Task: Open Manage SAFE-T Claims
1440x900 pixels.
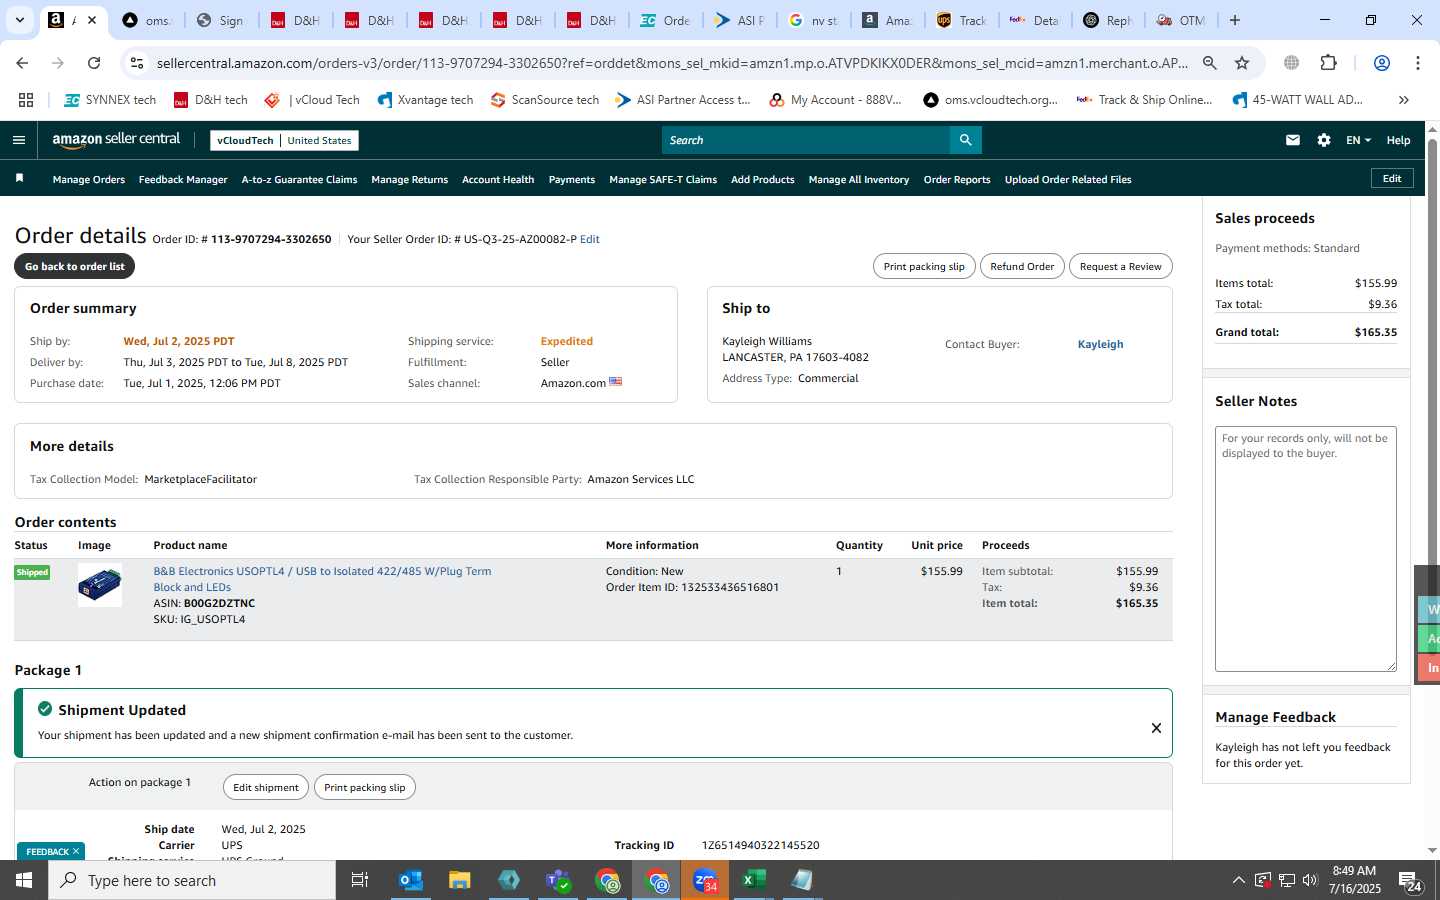Action: pyautogui.click(x=663, y=180)
